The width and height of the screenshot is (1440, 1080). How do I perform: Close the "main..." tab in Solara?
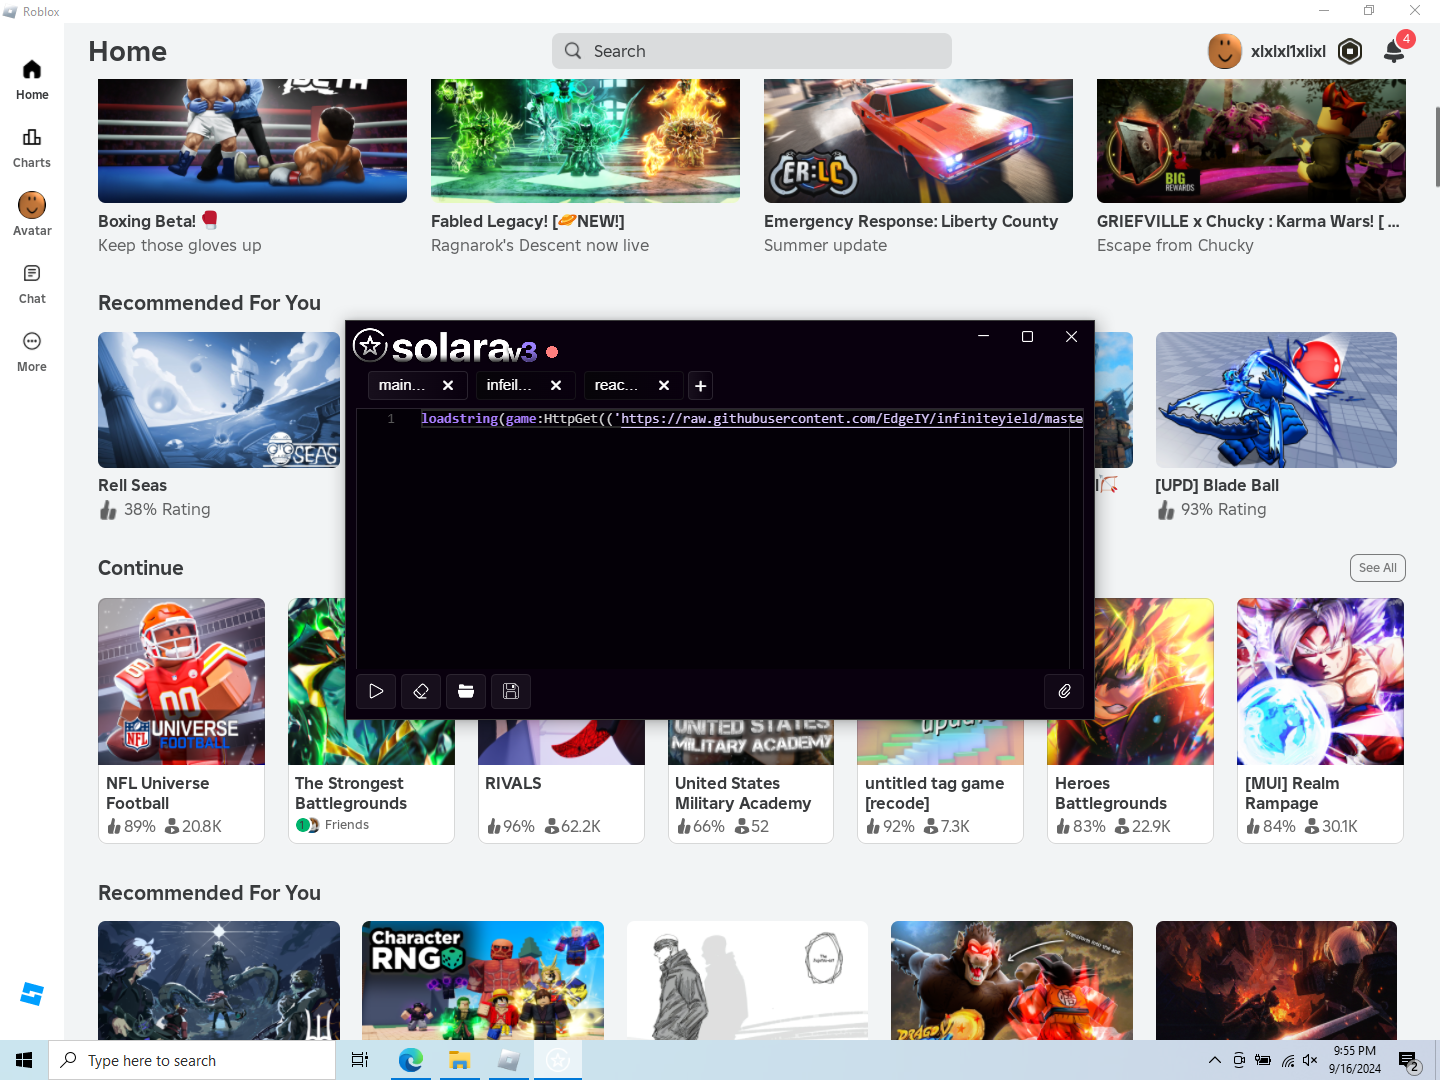[x=448, y=385]
